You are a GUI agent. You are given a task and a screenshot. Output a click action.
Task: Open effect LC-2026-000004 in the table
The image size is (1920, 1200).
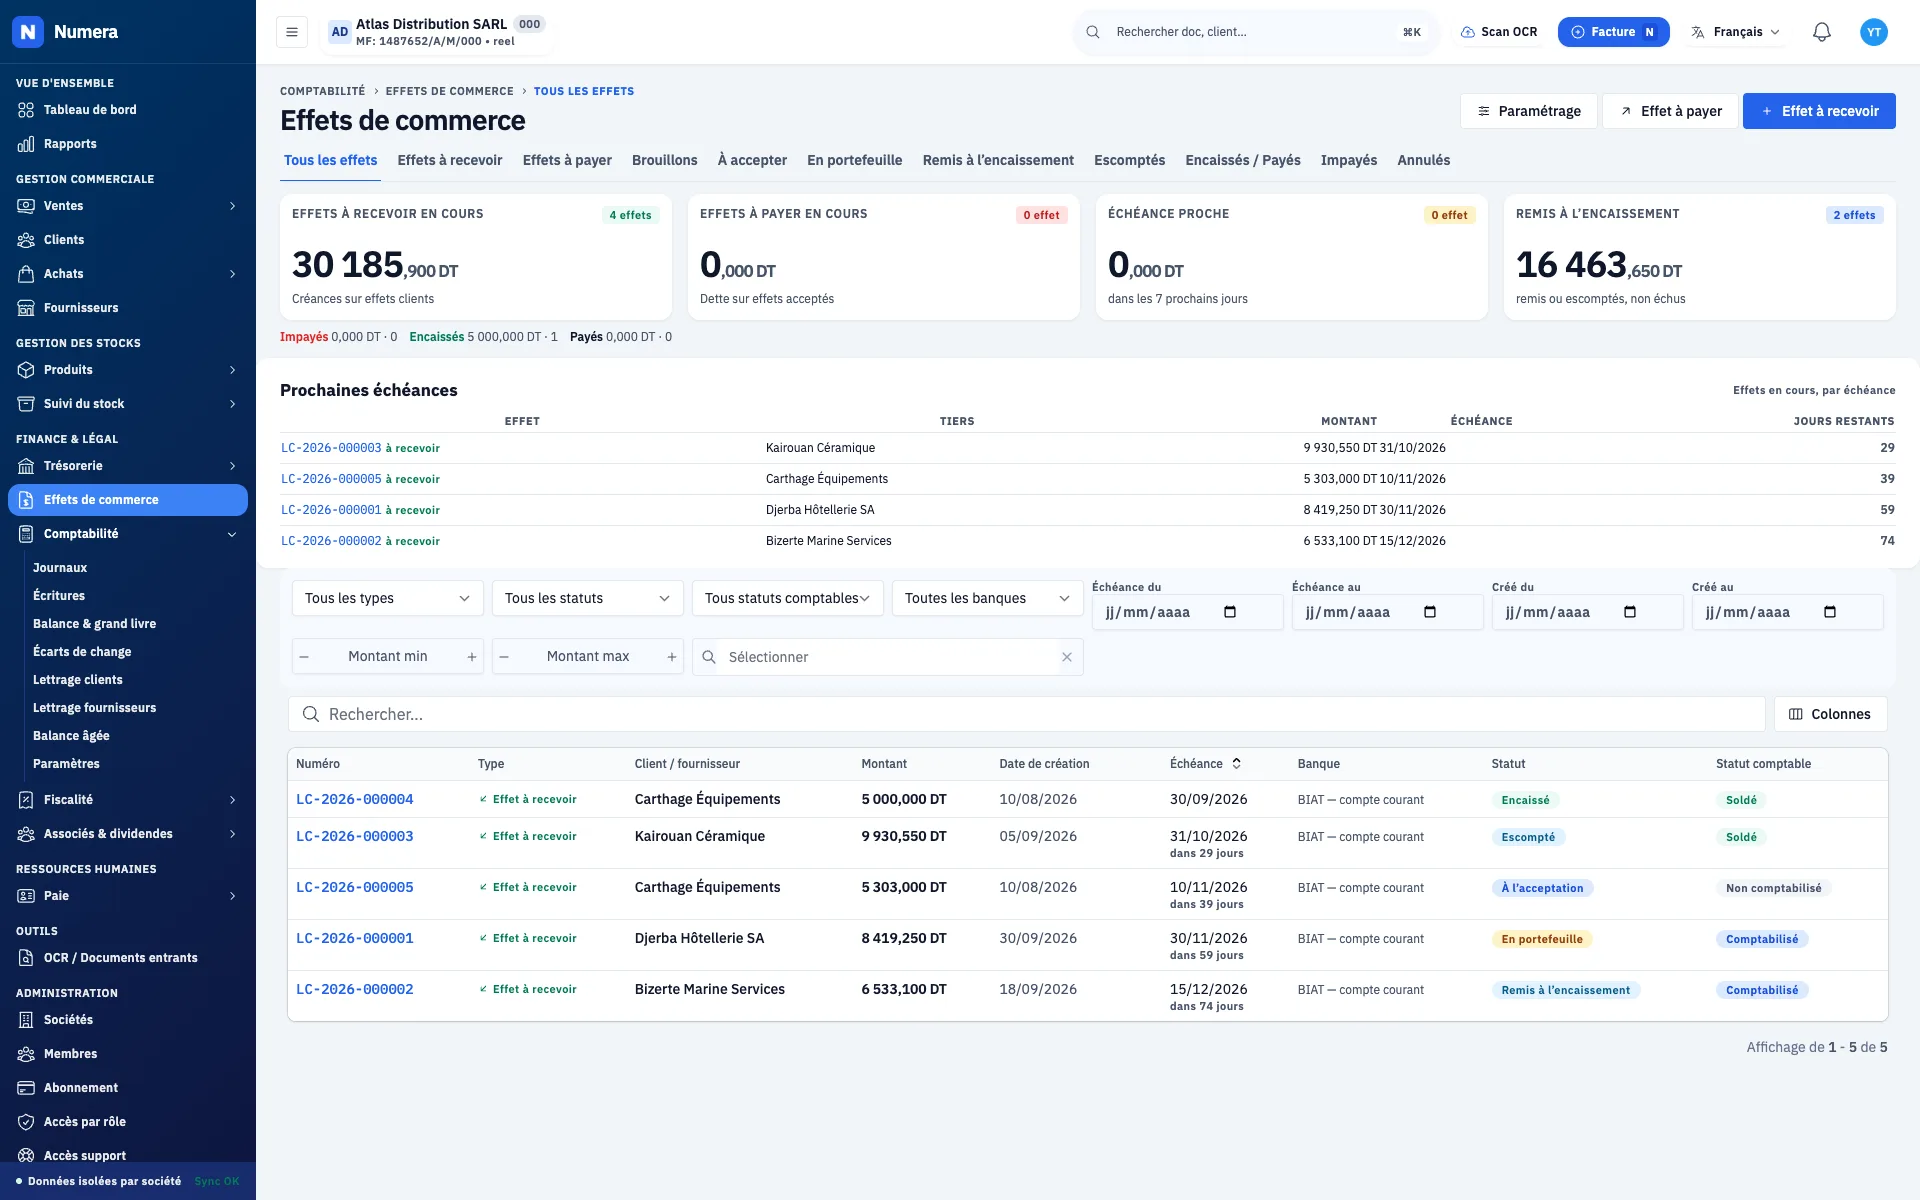point(355,800)
